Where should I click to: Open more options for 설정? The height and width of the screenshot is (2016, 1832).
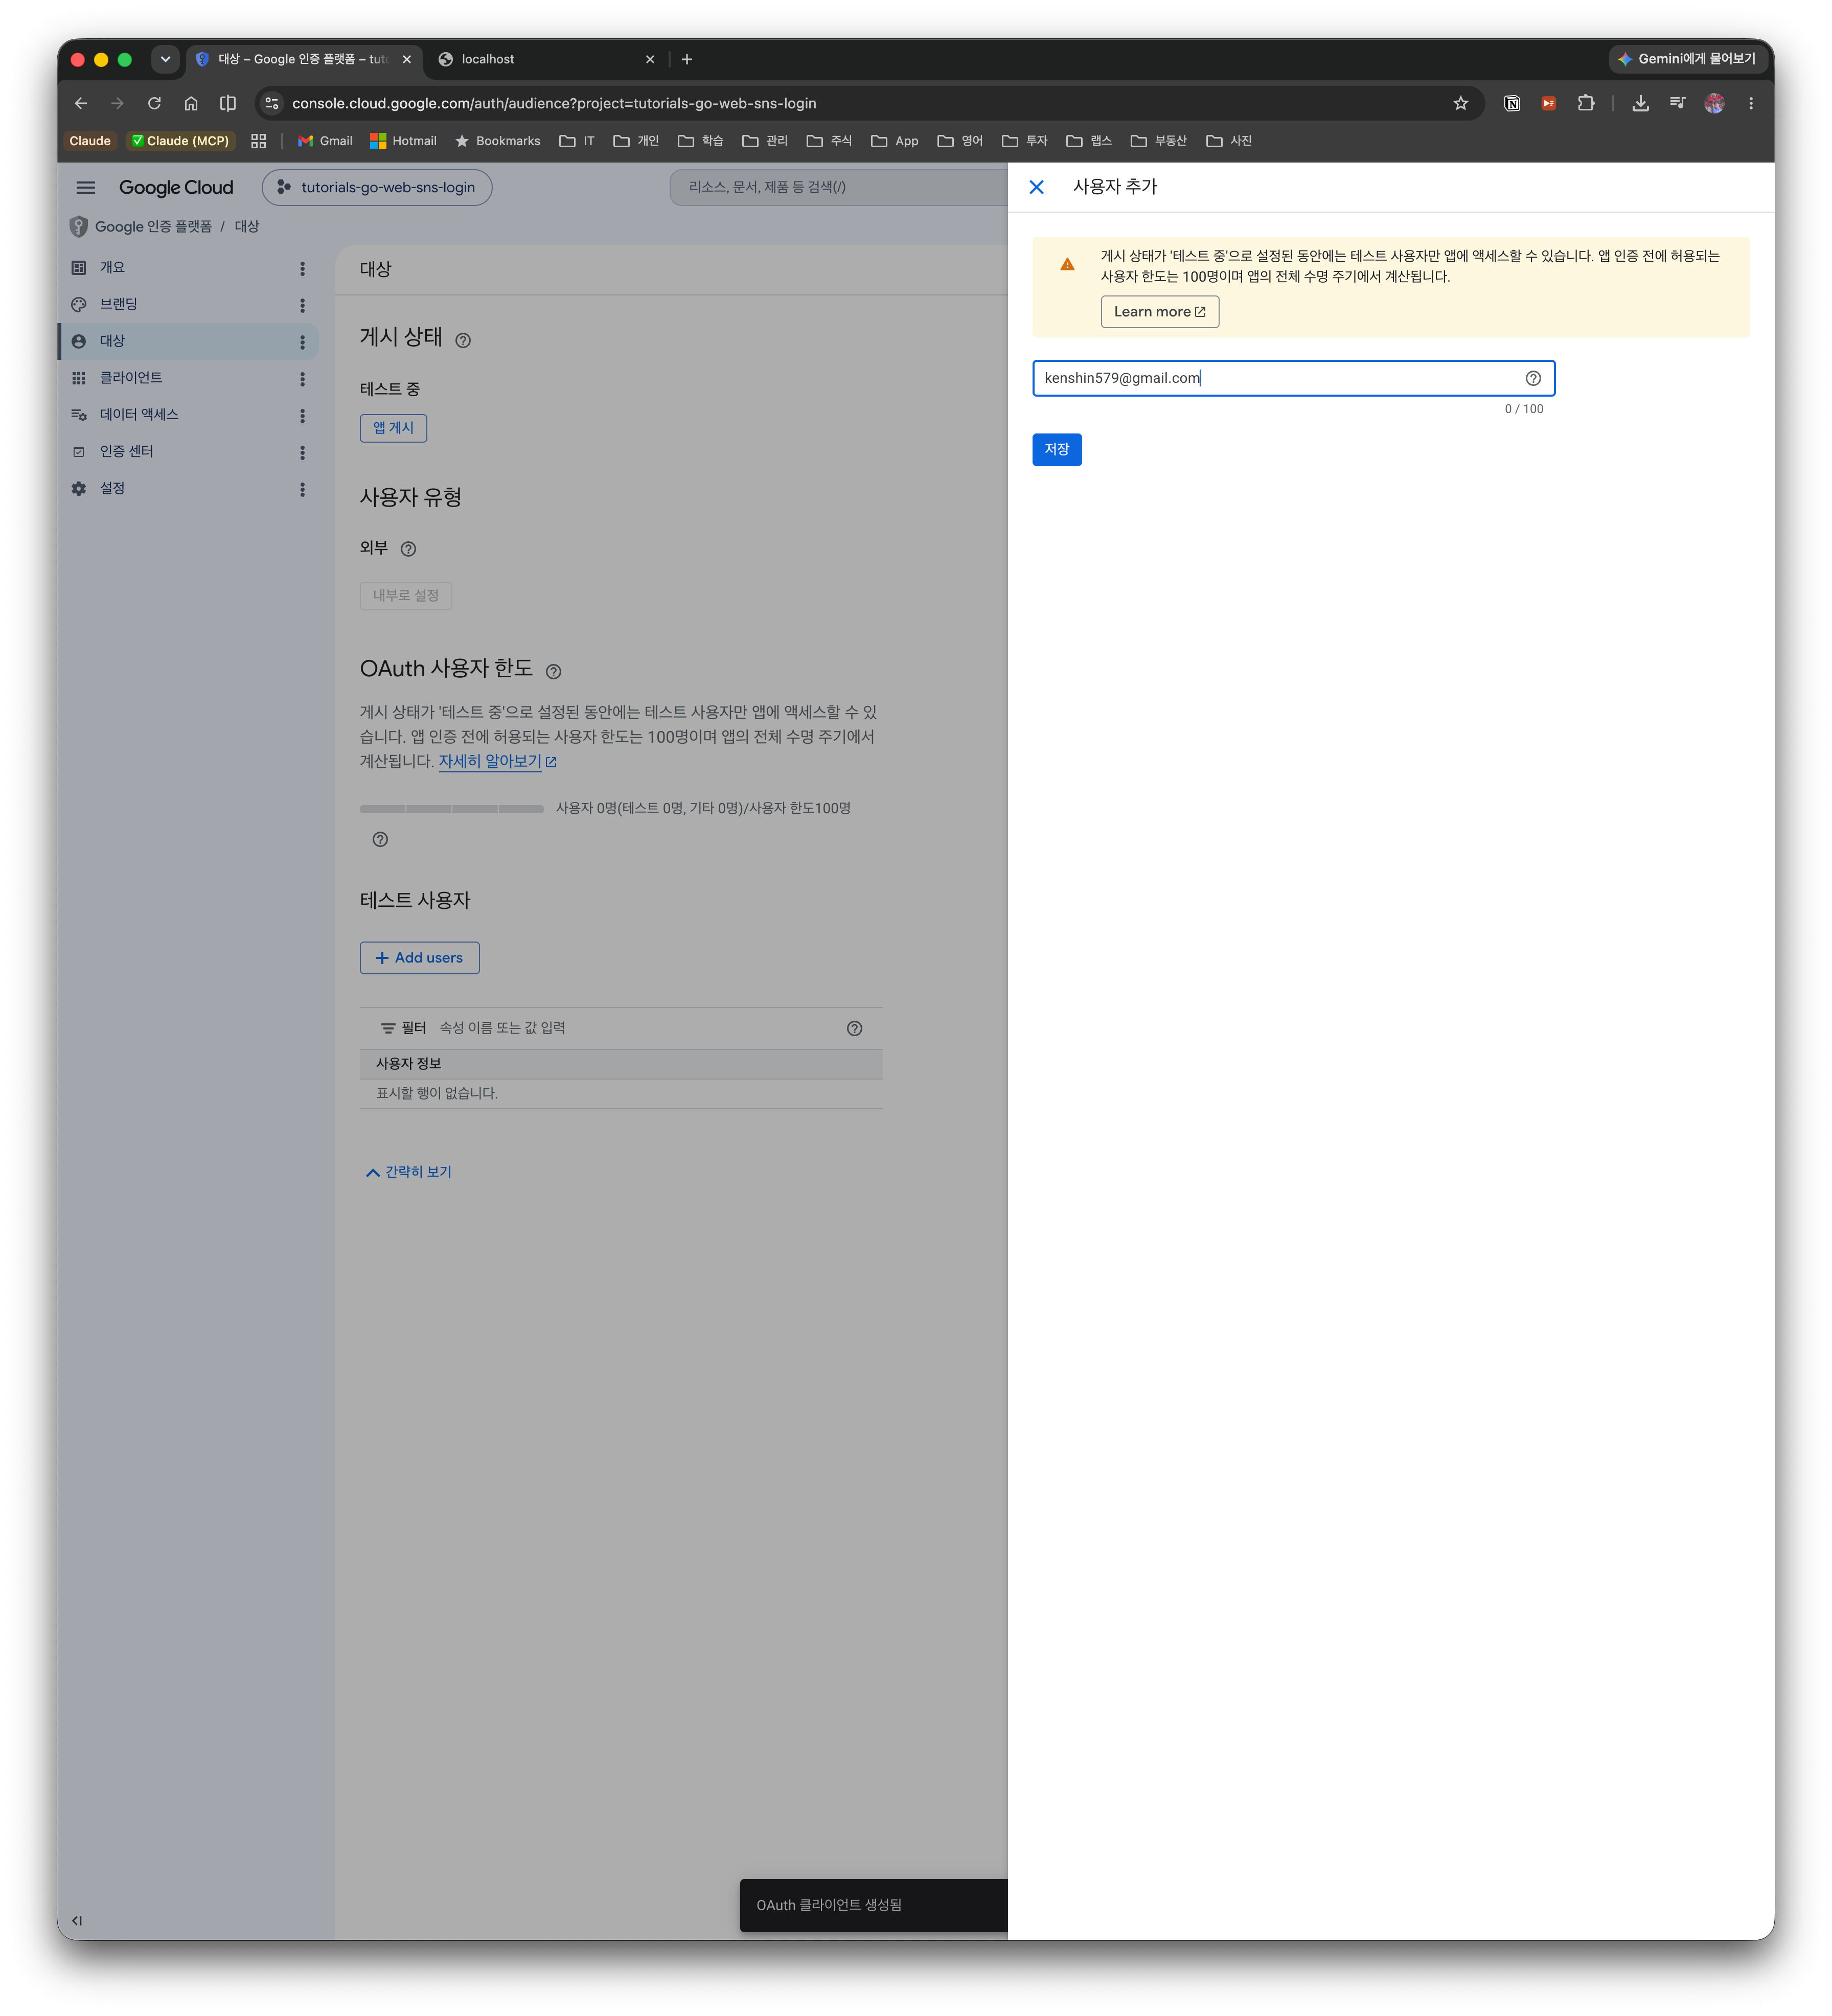(x=302, y=490)
